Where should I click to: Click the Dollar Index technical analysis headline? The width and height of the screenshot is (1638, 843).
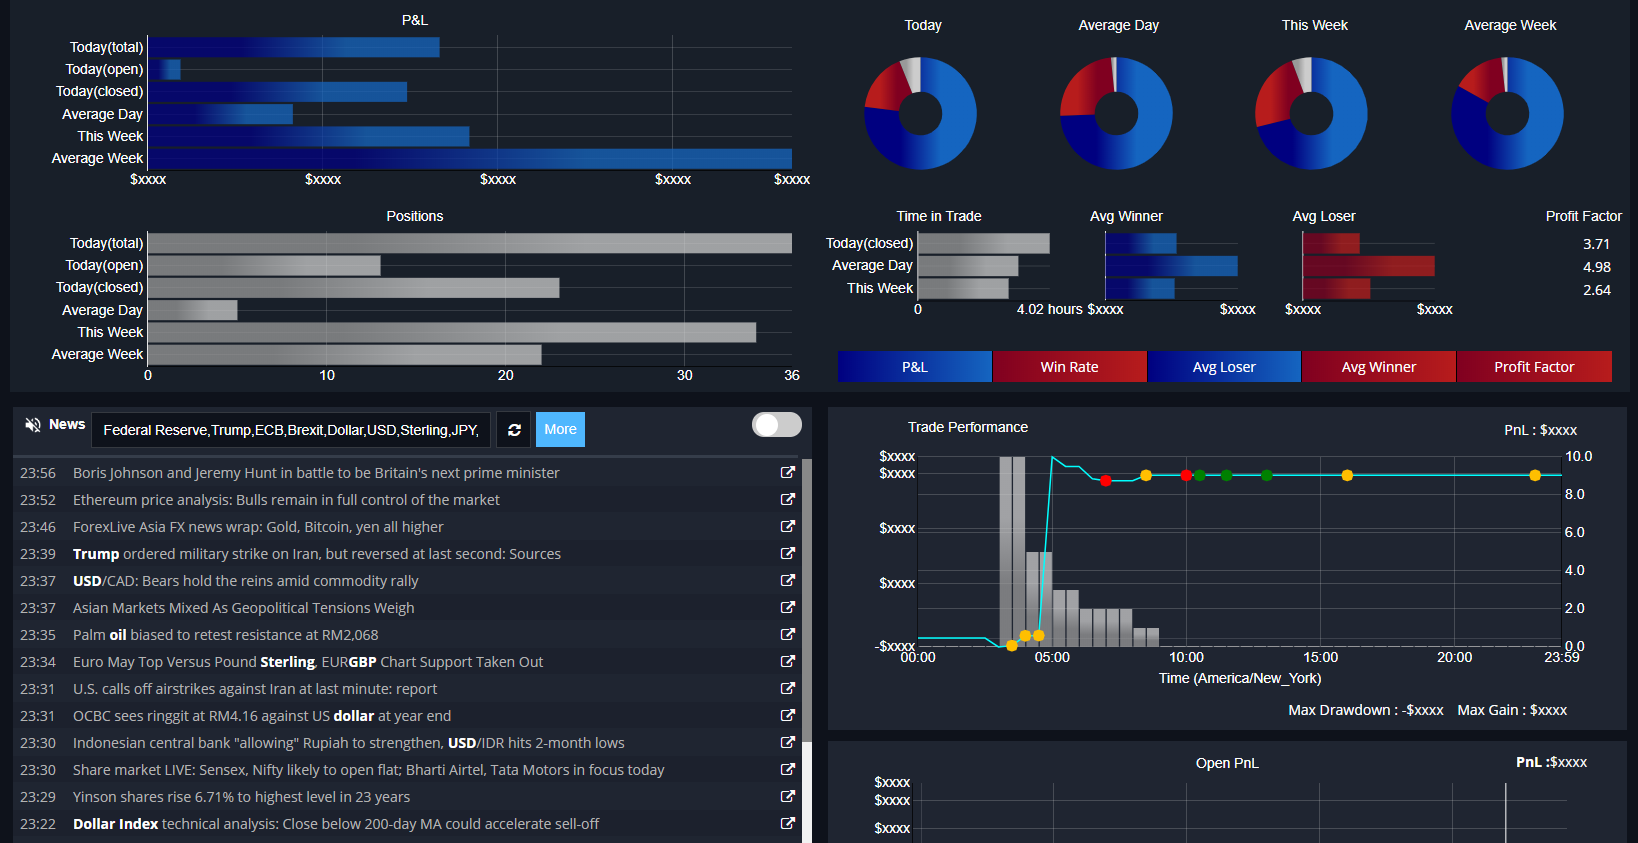tap(336, 823)
